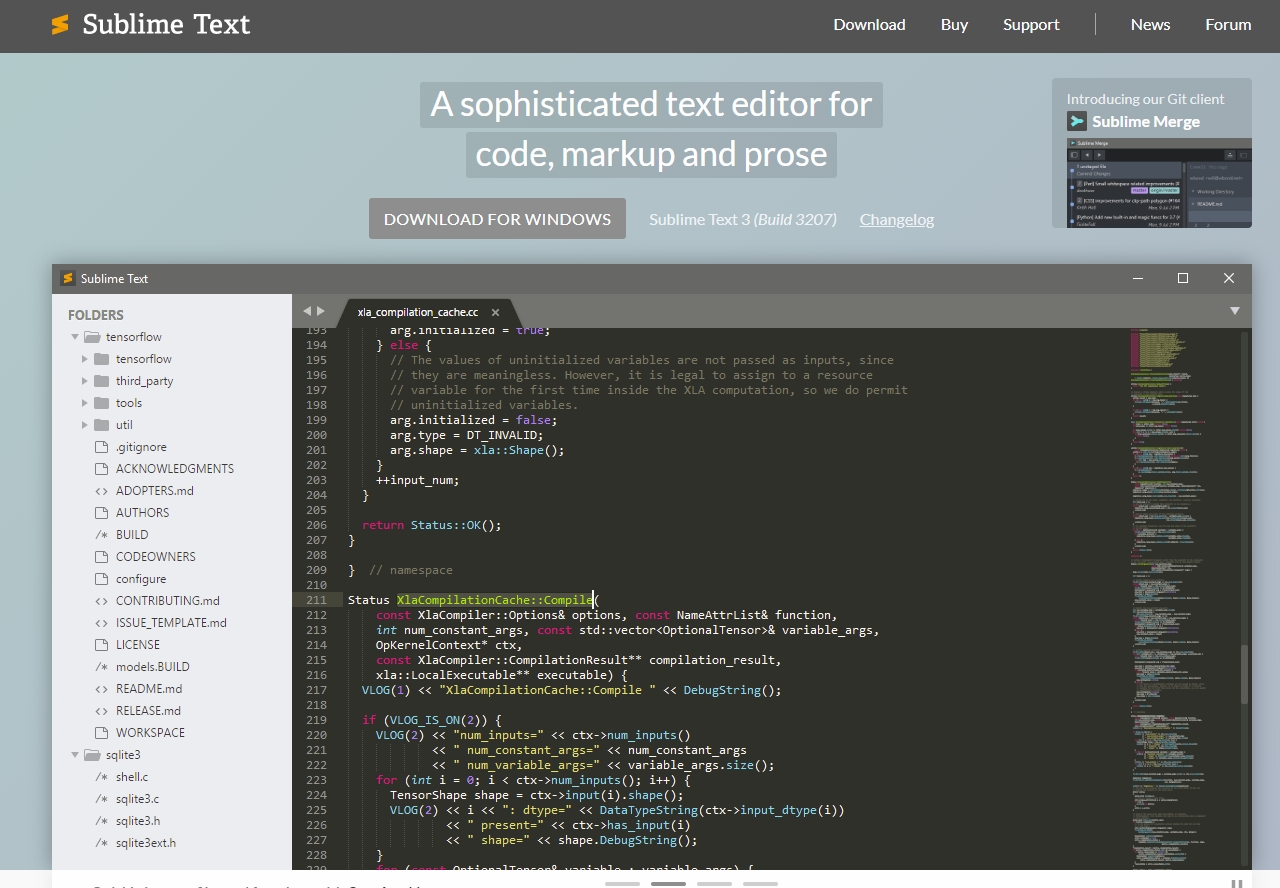Click the /* icon beside models.BUILD
The image size is (1280, 888).
click(x=100, y=666)
